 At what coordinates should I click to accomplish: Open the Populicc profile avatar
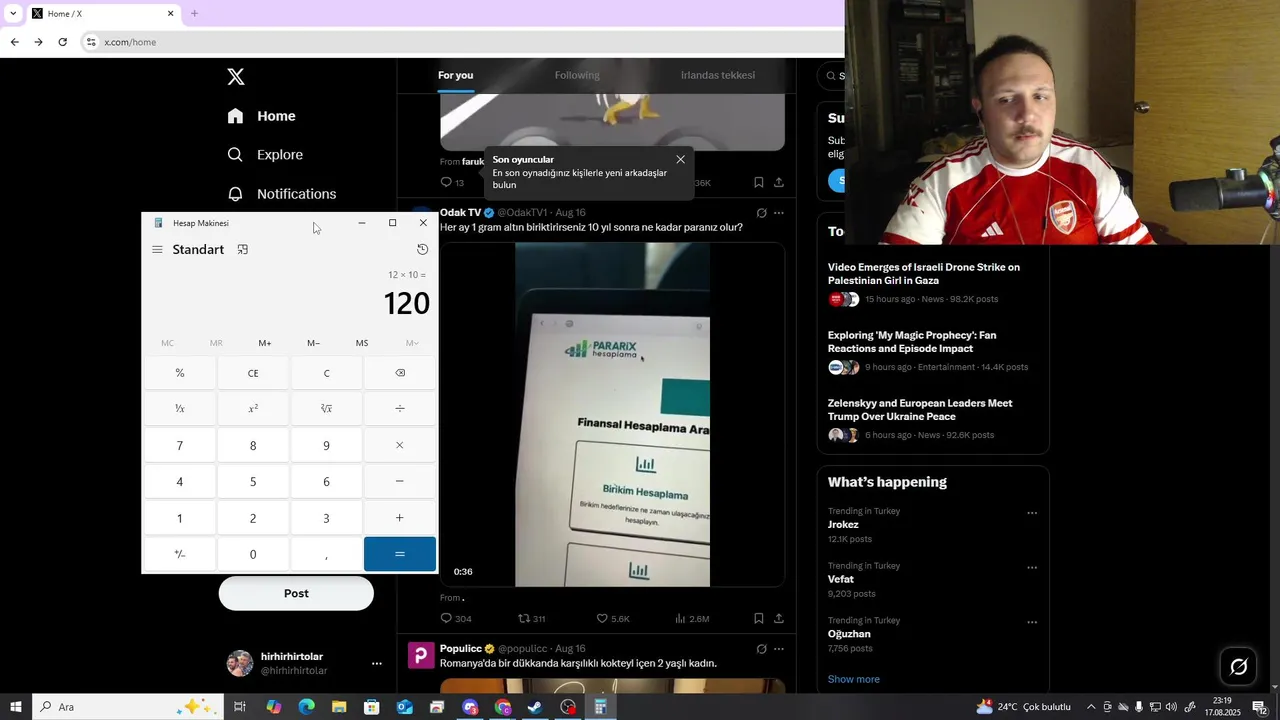tap(421, 656)
